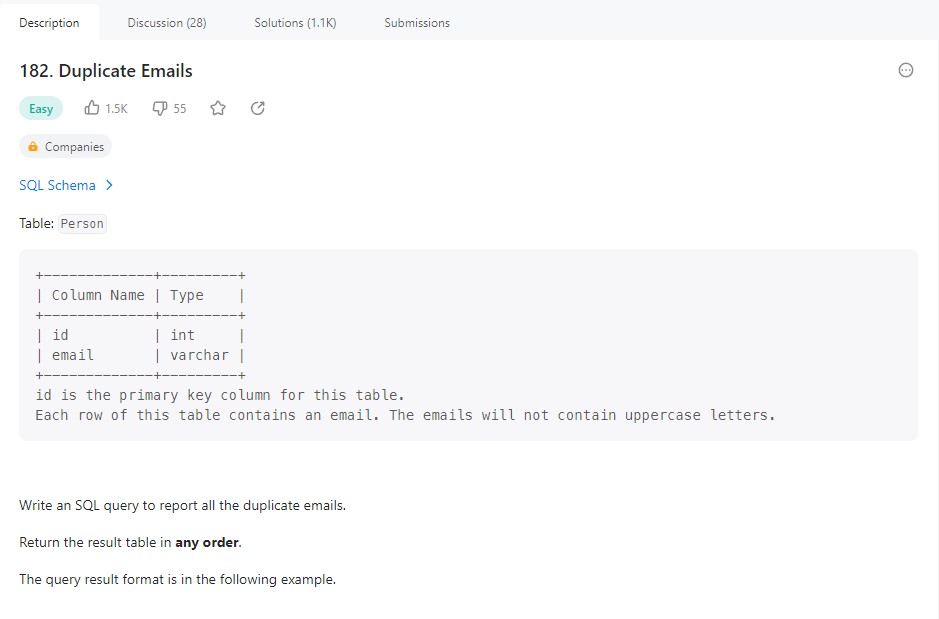
Task: Switch to the Description tab
Action: pos(49,22)
